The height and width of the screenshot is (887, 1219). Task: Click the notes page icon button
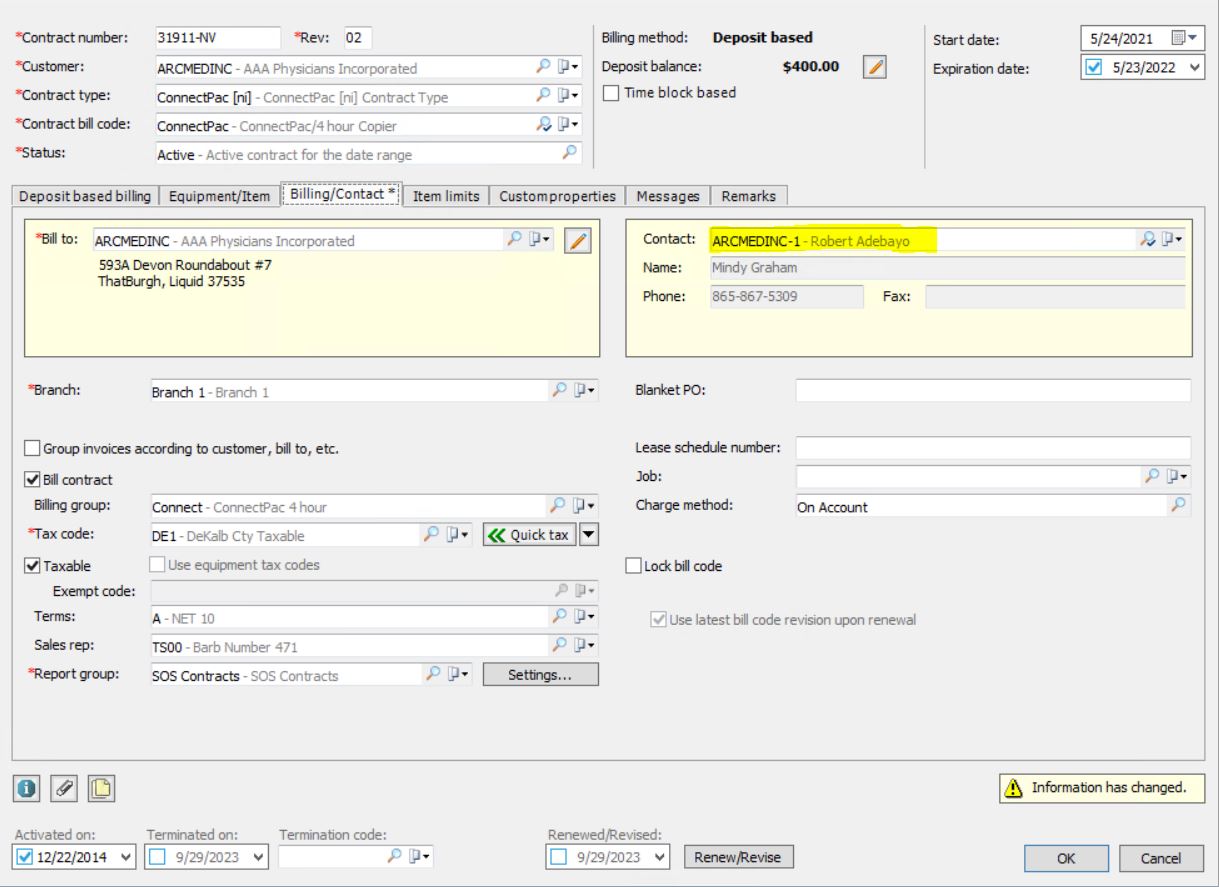[102, 788]
